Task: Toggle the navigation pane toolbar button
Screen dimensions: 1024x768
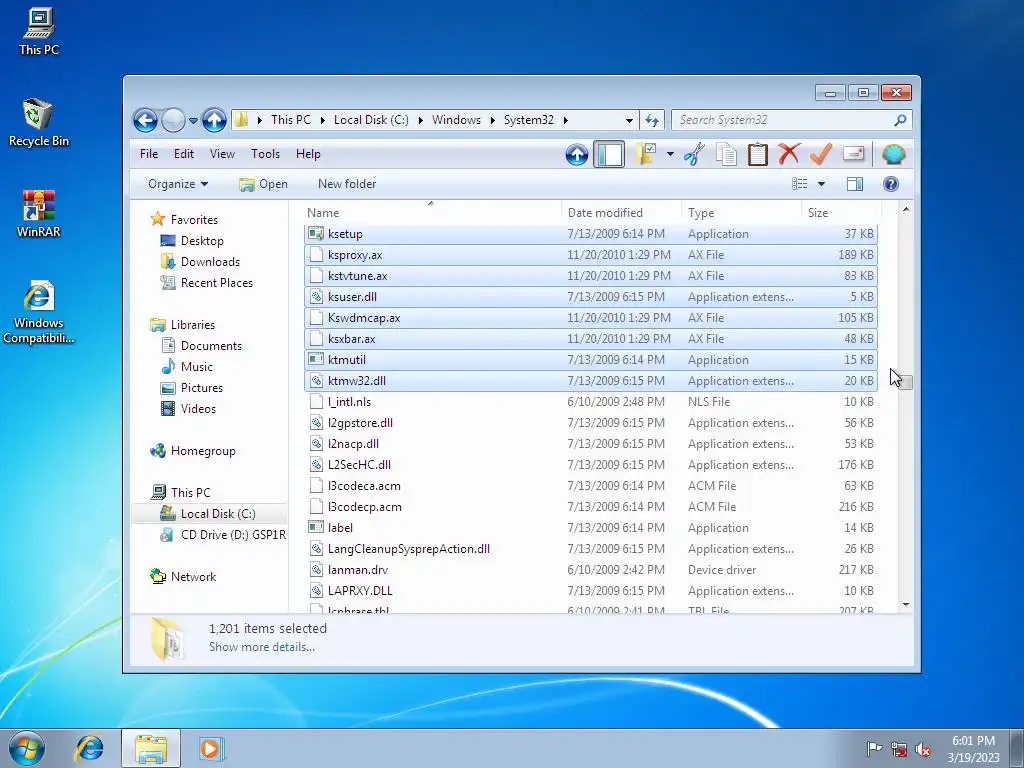Action: [x=609, y=155]
